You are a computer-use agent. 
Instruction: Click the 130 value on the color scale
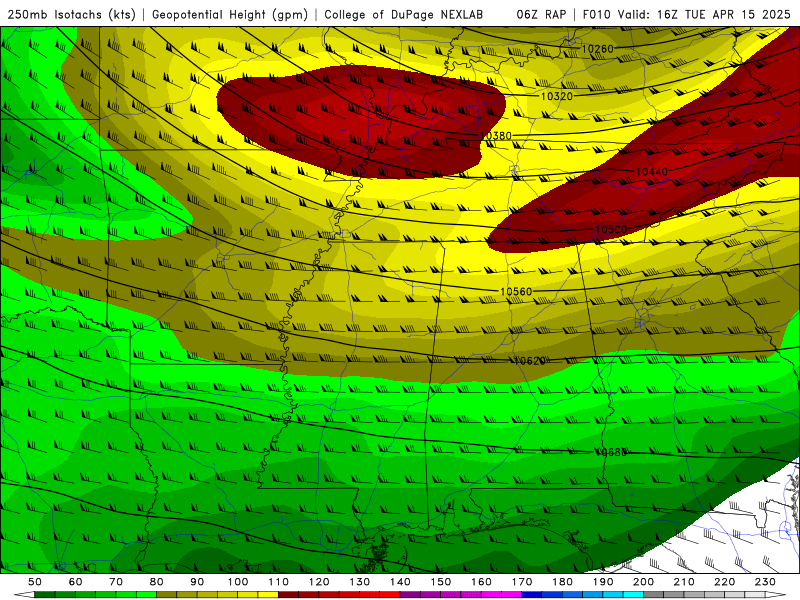coord(360,582)
